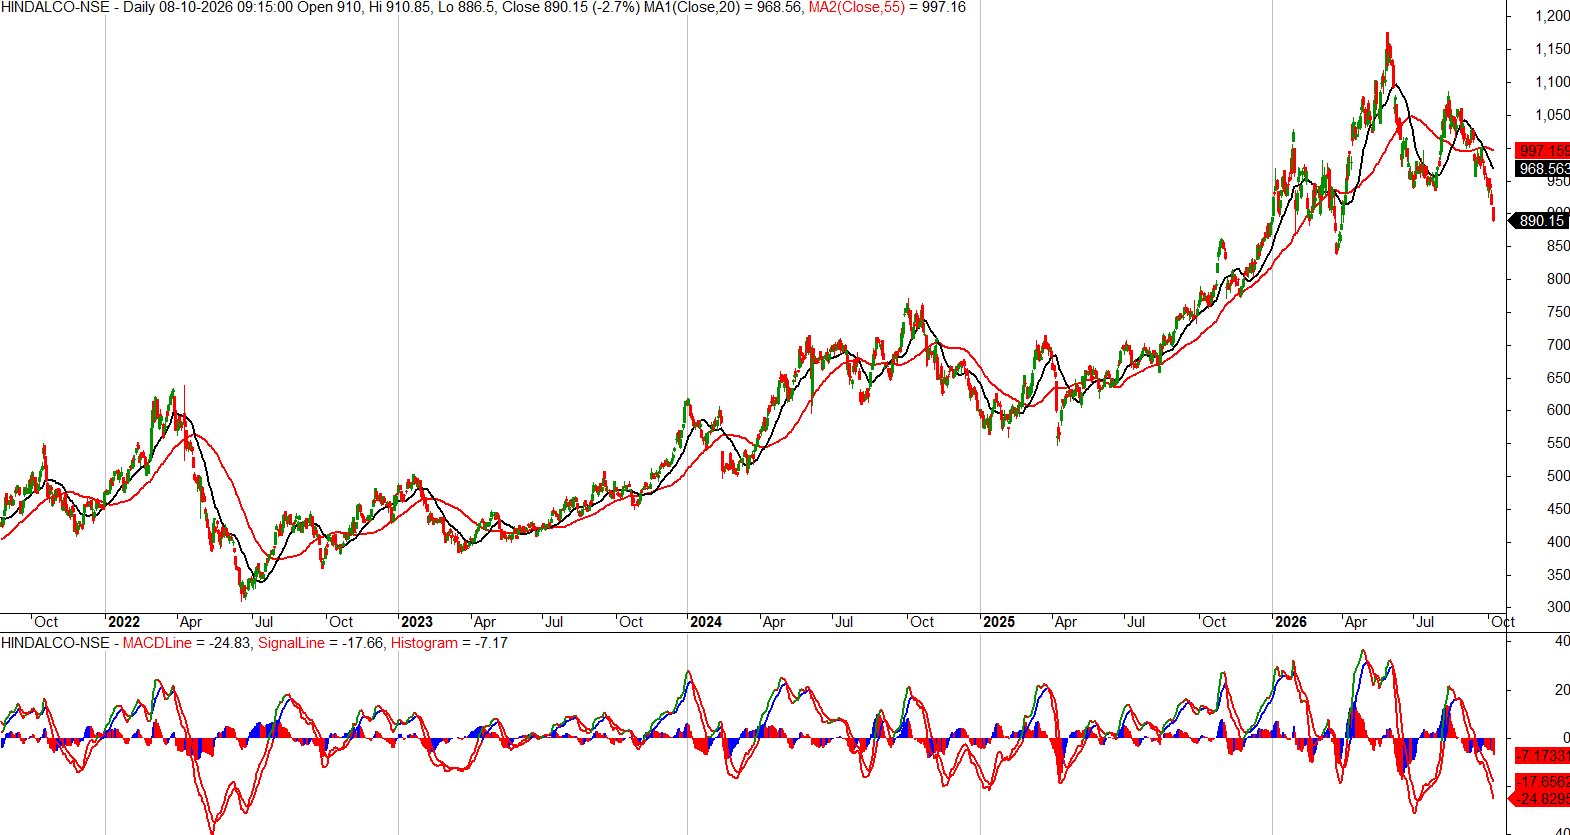
Task: Click the 2022 year label on the time axis
Action: (x=124, y=622)
